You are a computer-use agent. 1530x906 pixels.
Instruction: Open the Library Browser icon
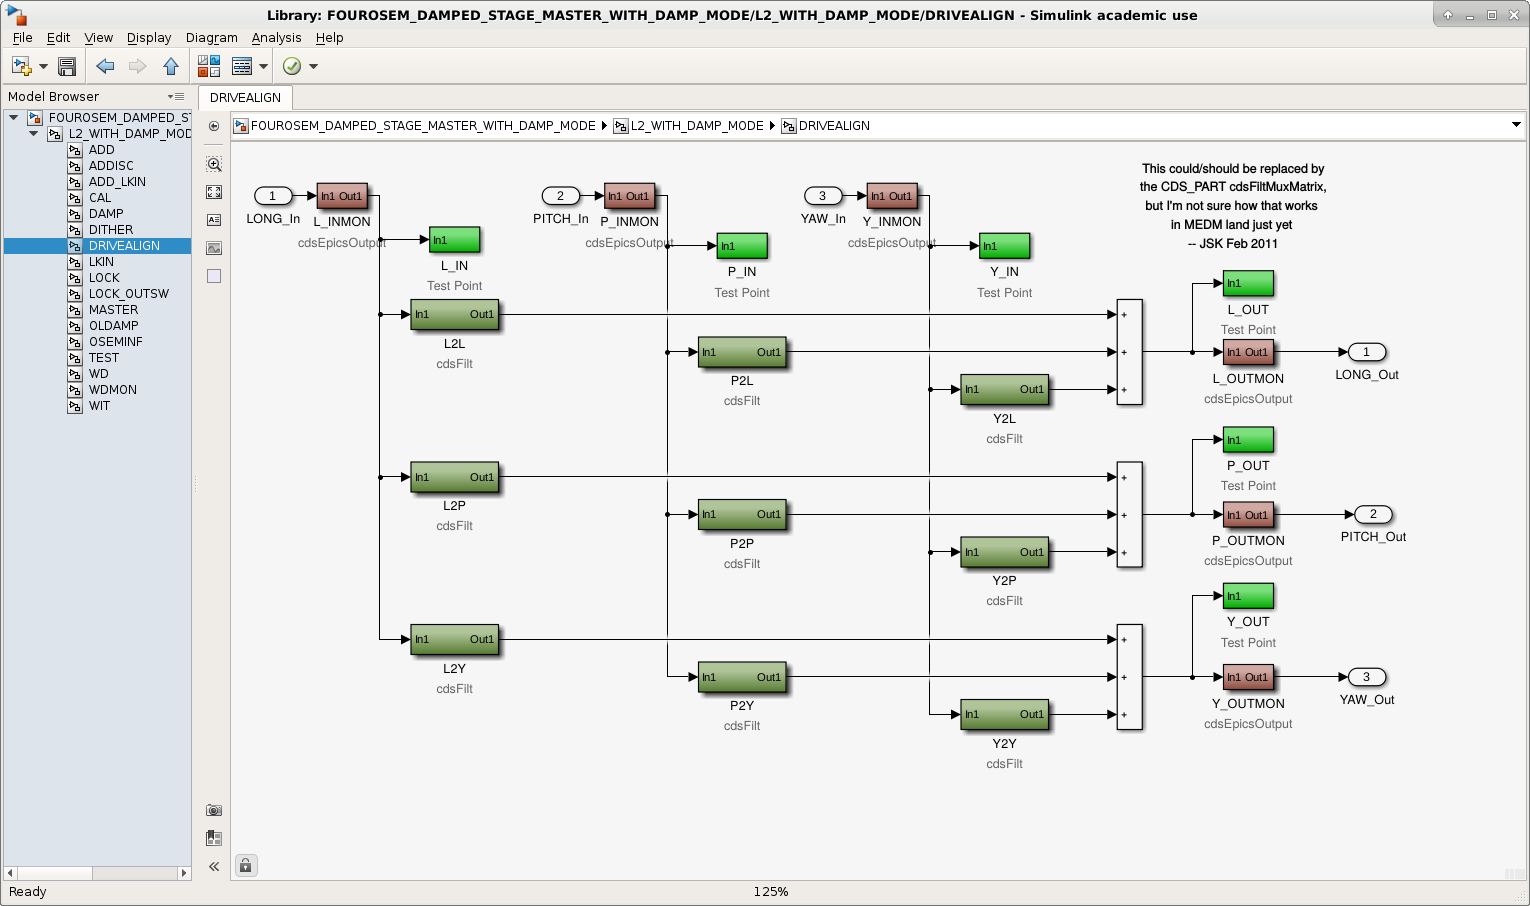coord(209,66)
